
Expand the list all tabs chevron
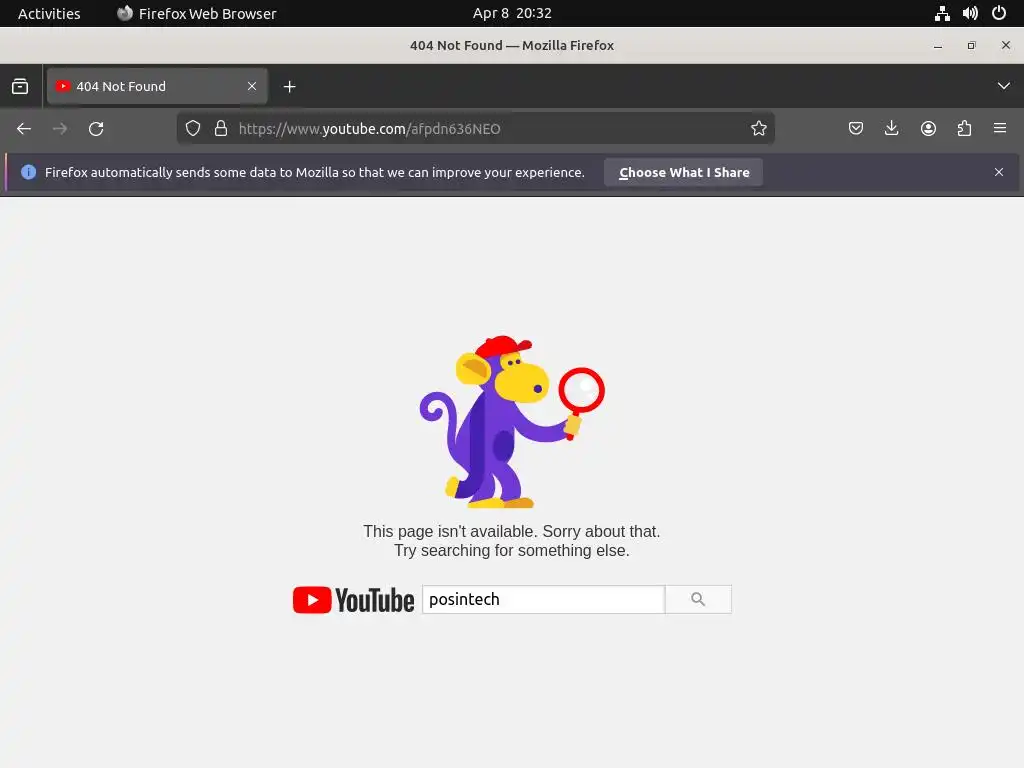[x=1004, y=86]
